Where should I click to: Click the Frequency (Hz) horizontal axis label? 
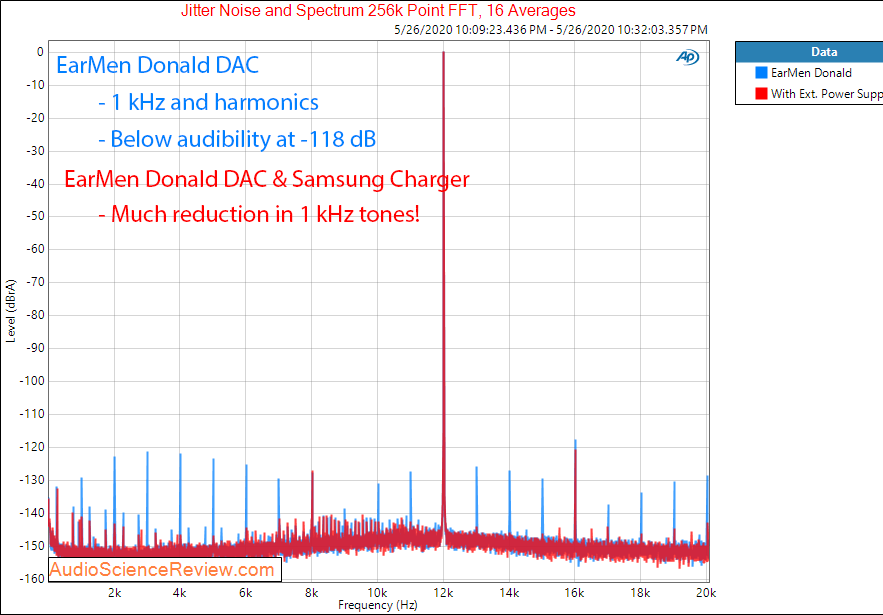point(378,605)
